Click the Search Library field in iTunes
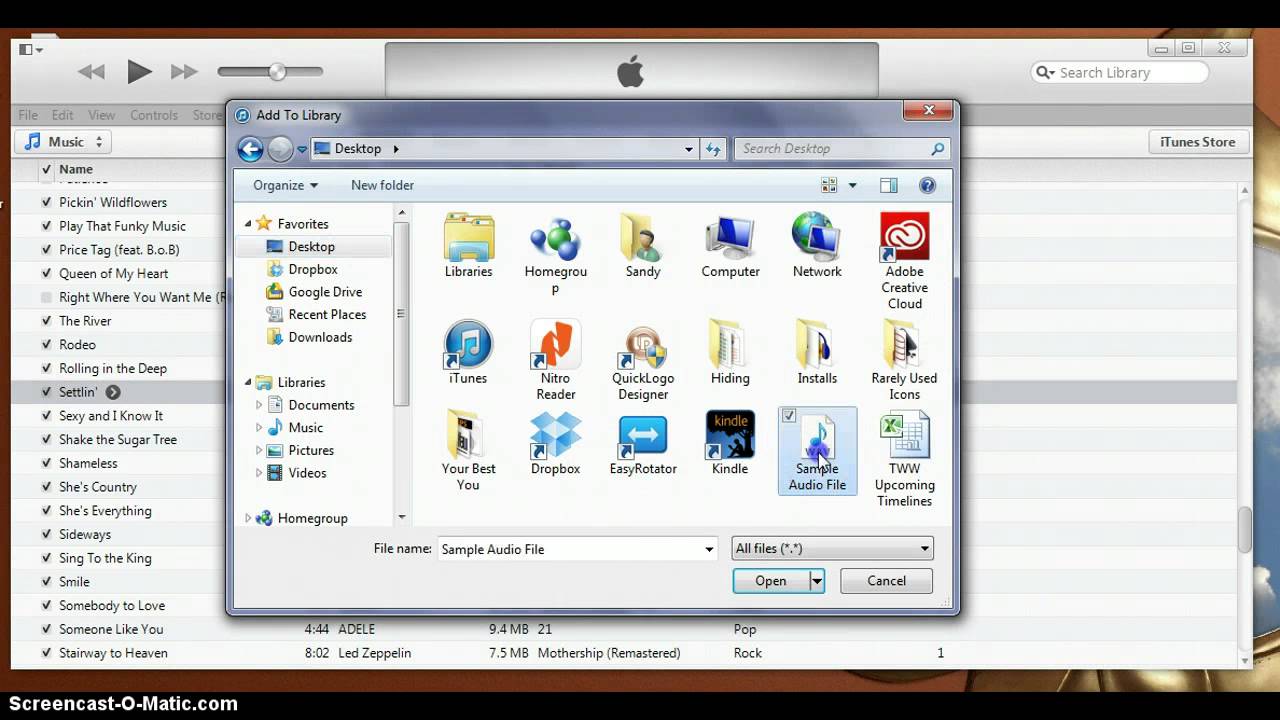Image resolution: width=1280 pixels, height=720 pixels. 1119,73
